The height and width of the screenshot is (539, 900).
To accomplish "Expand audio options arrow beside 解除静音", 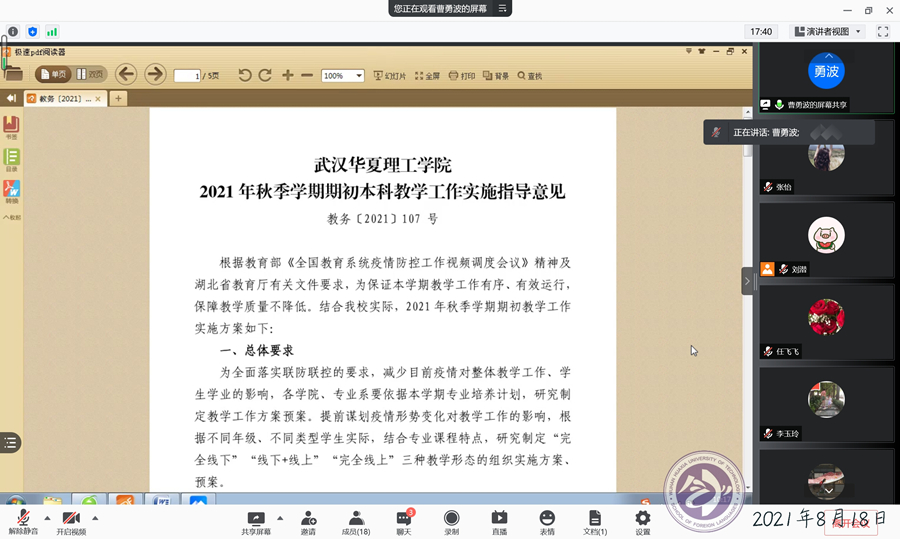I will 46,517.
